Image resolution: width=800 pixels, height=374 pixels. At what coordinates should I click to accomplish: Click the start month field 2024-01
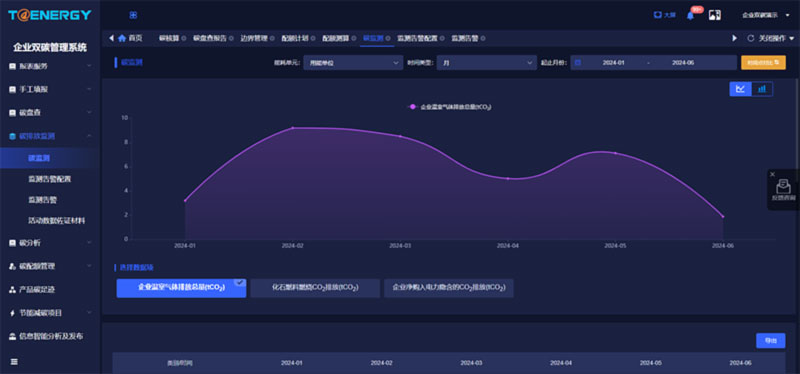pos(613,63)
